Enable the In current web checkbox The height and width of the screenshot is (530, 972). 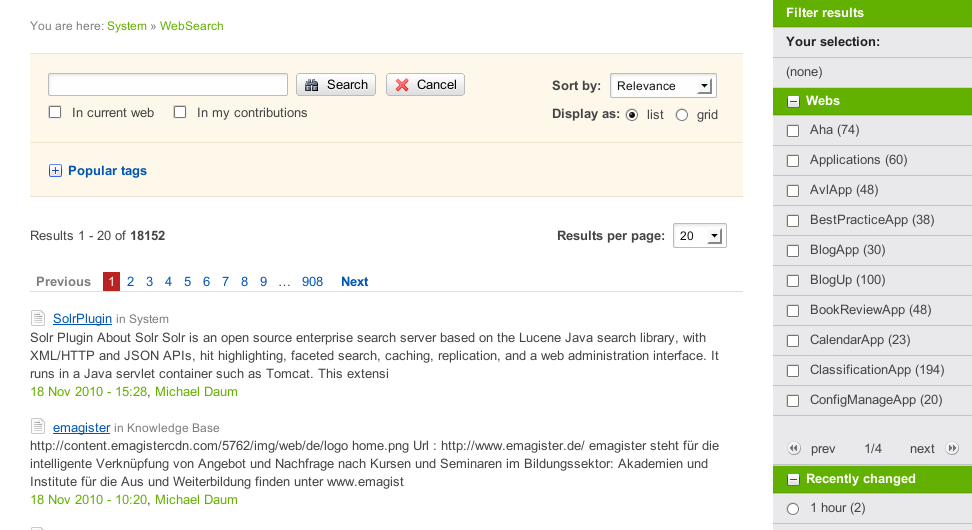point(56,113)
